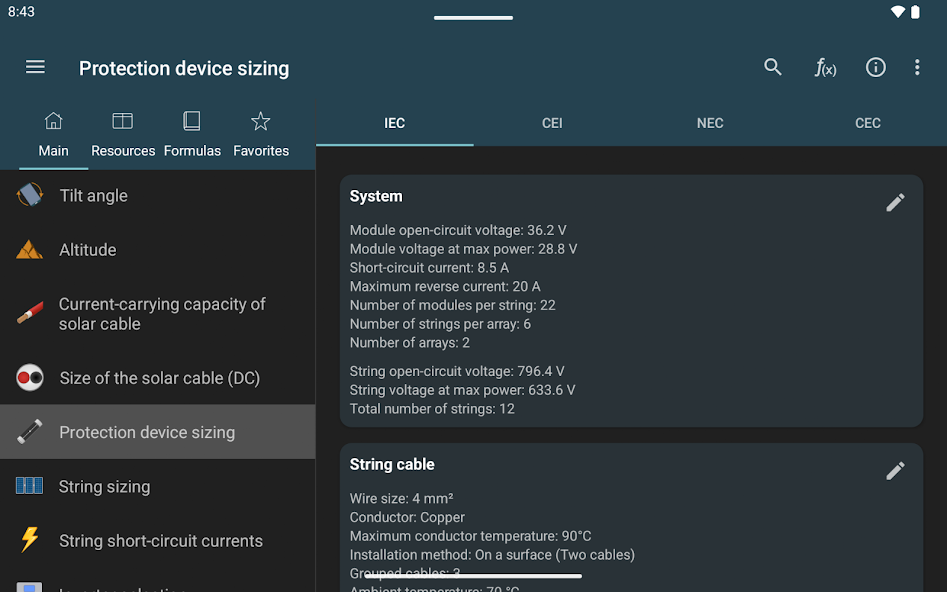The height and width of the screenshot is (592, 947).
Task: Edit the String cable card with pencil
Action: (895, 471)
